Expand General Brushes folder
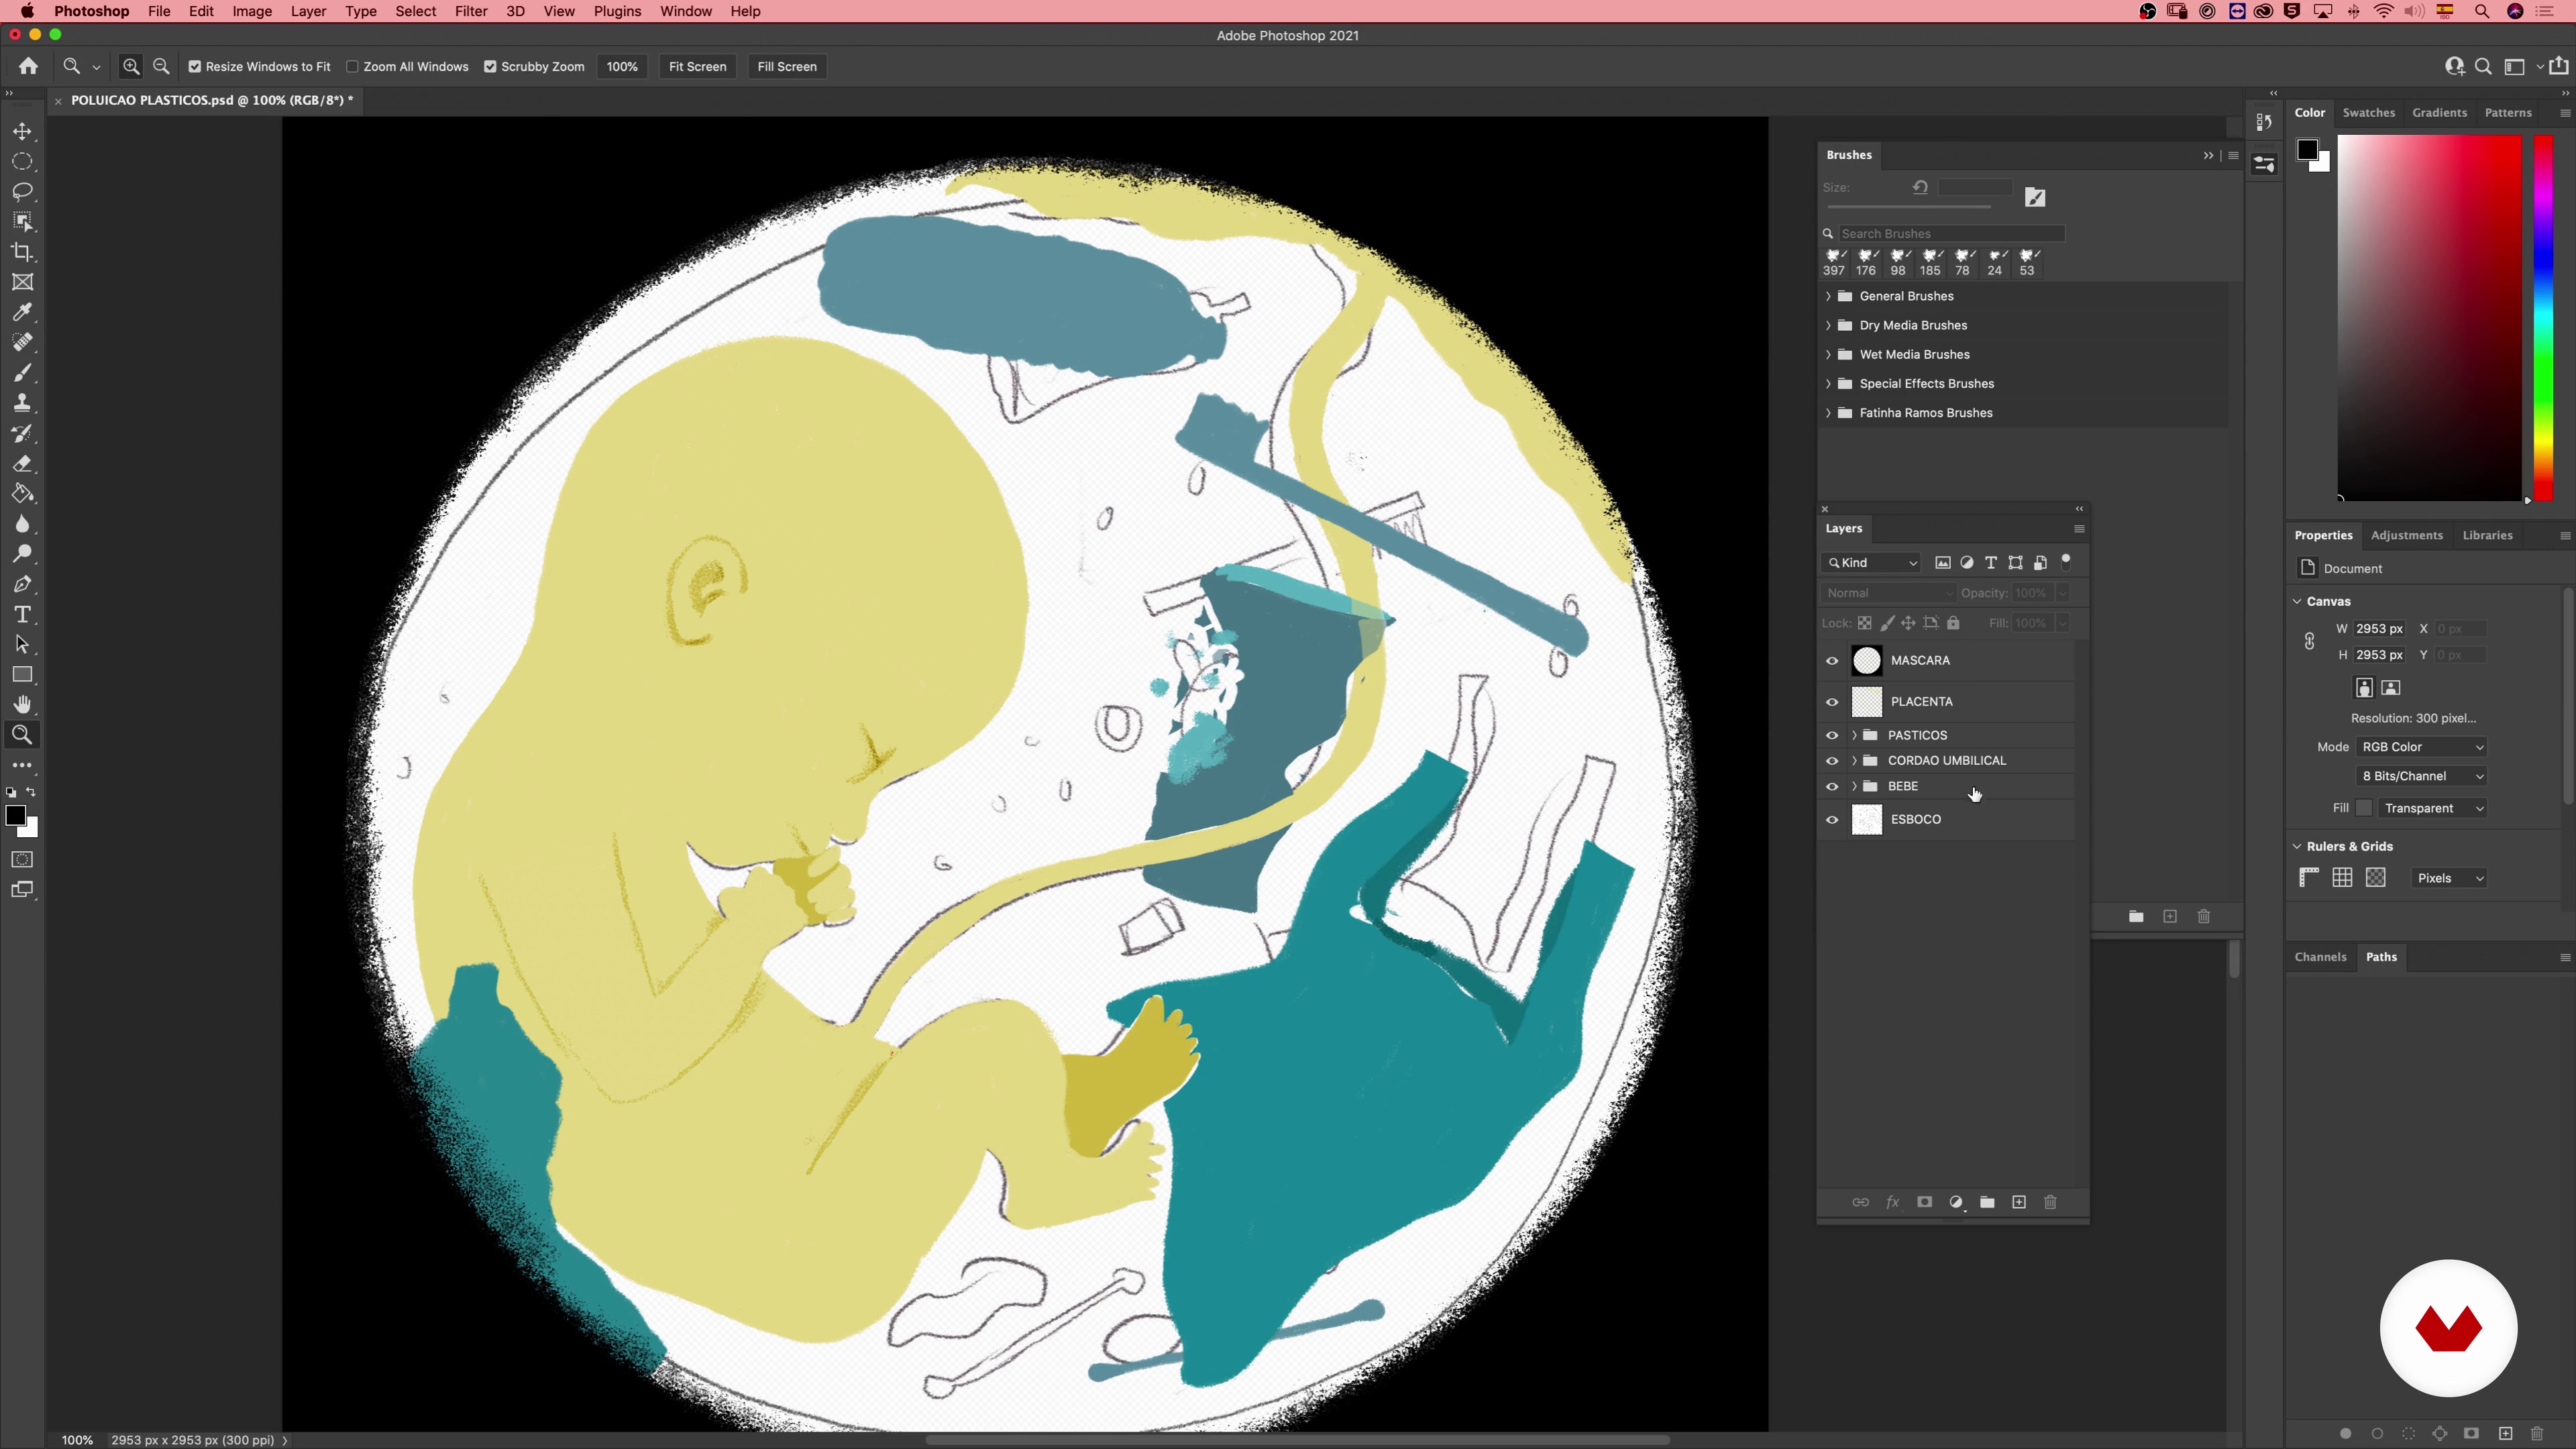The height and width of the screenshot is (1449, 2576). pos(1828,296)
